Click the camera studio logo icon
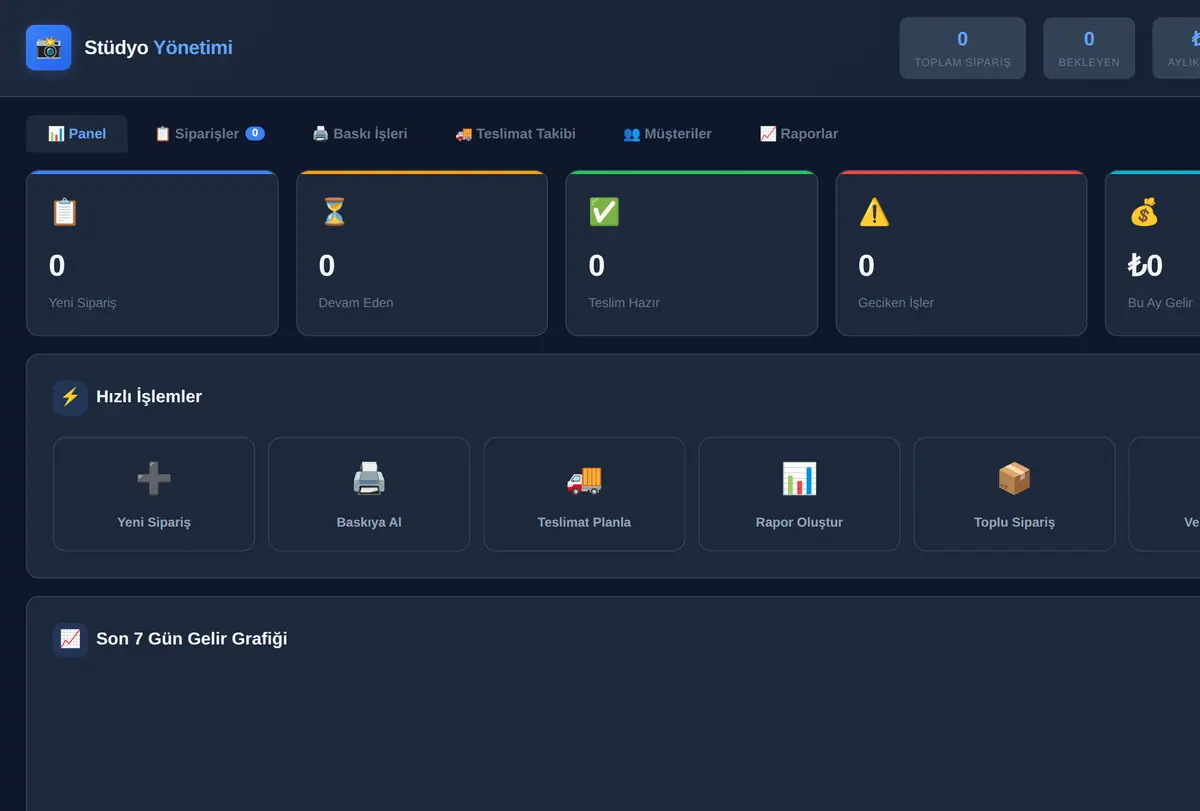 pos(48,47)
